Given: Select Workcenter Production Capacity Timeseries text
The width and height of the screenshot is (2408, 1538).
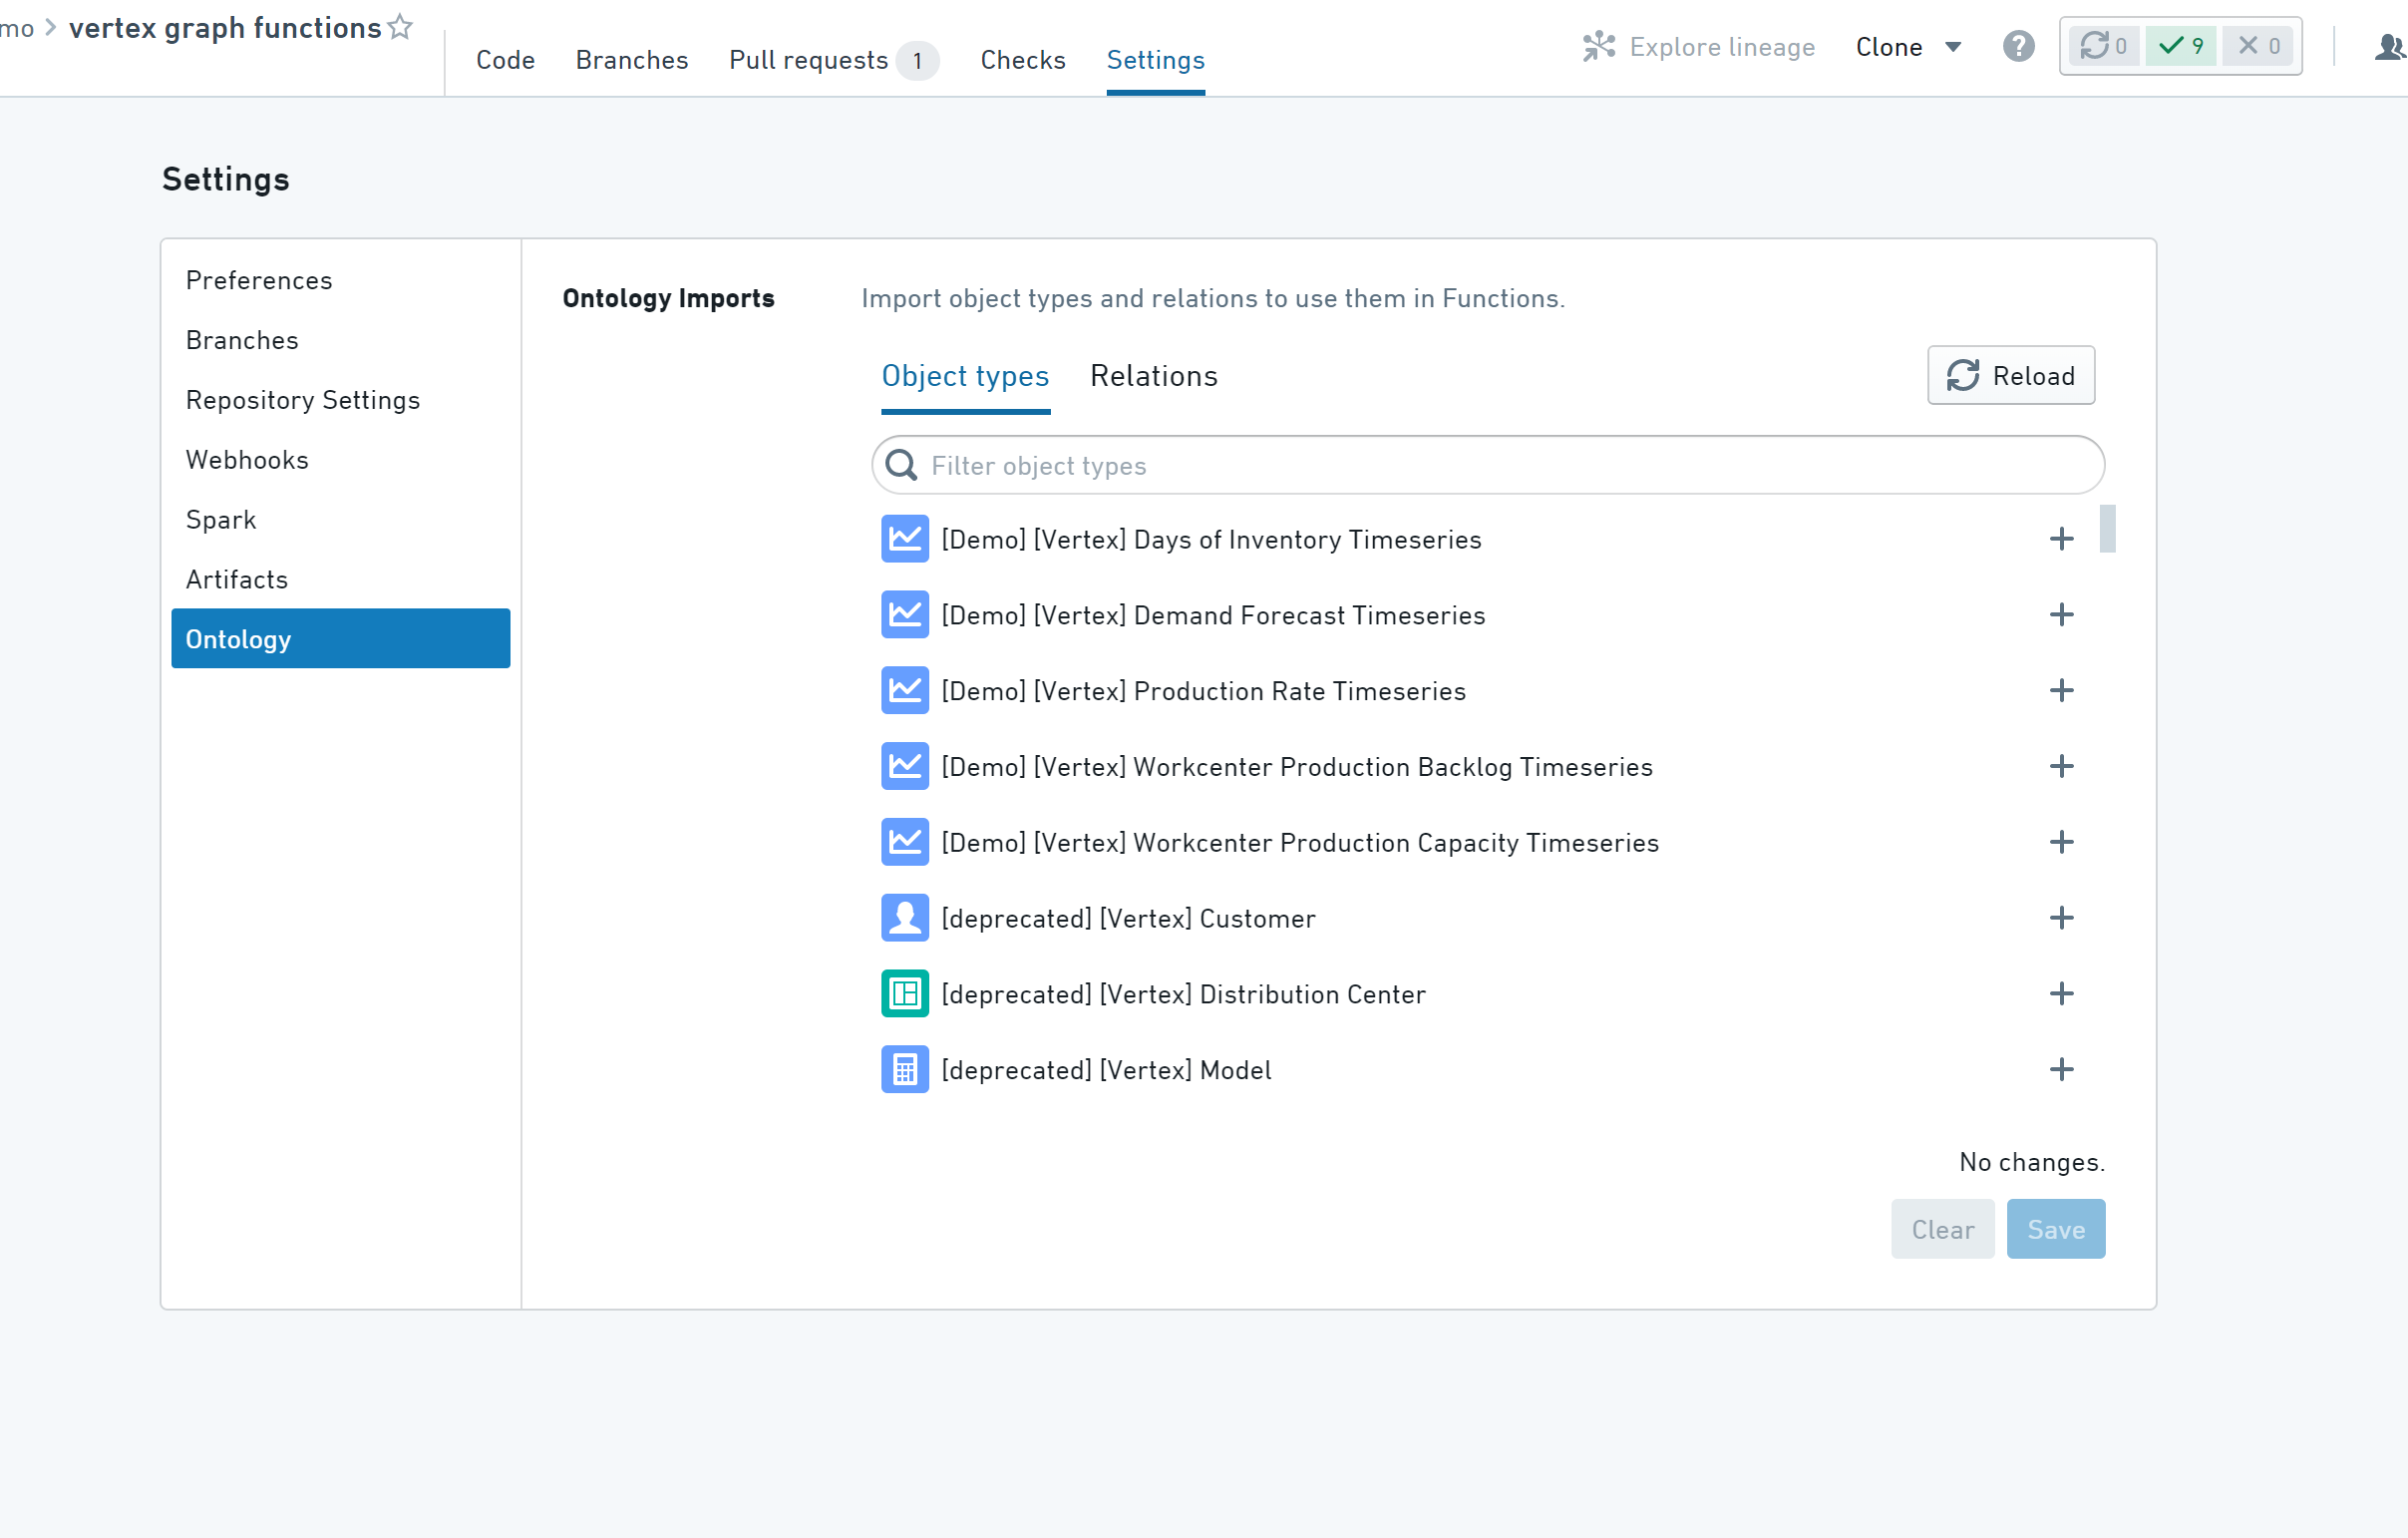Looking at the screenshot, I should pos(1300,843).
